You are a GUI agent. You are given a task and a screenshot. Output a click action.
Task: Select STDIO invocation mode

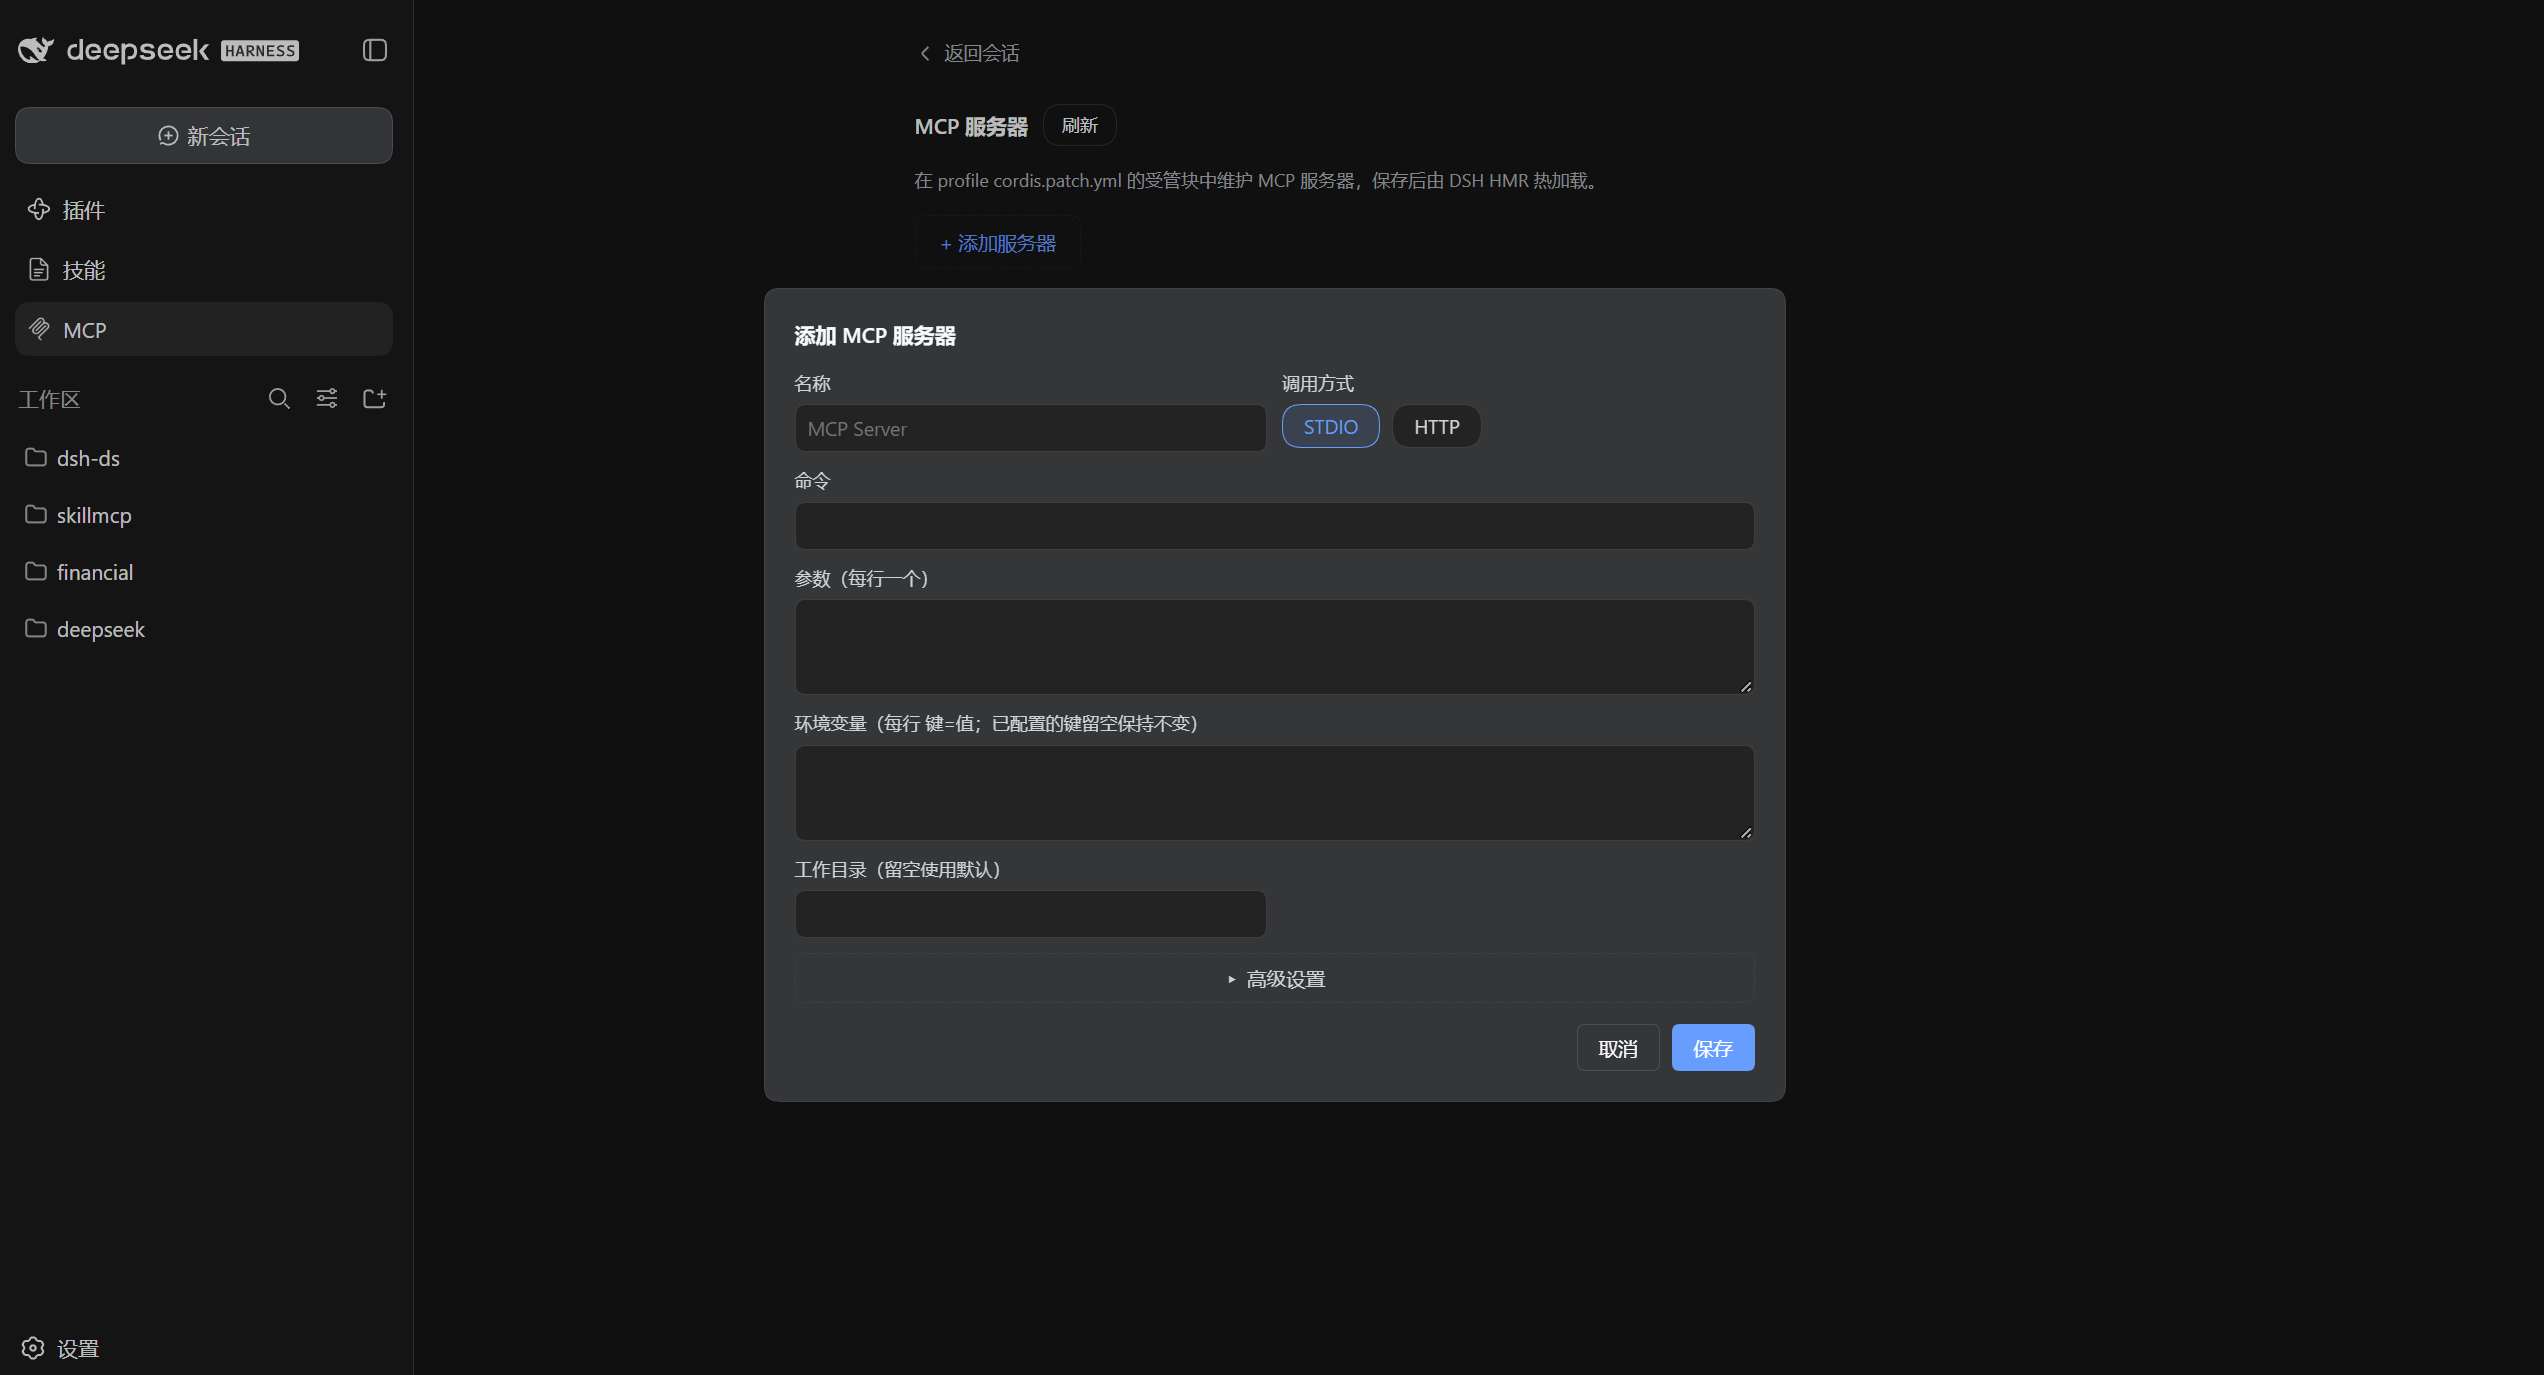[x=1330, y=427]
